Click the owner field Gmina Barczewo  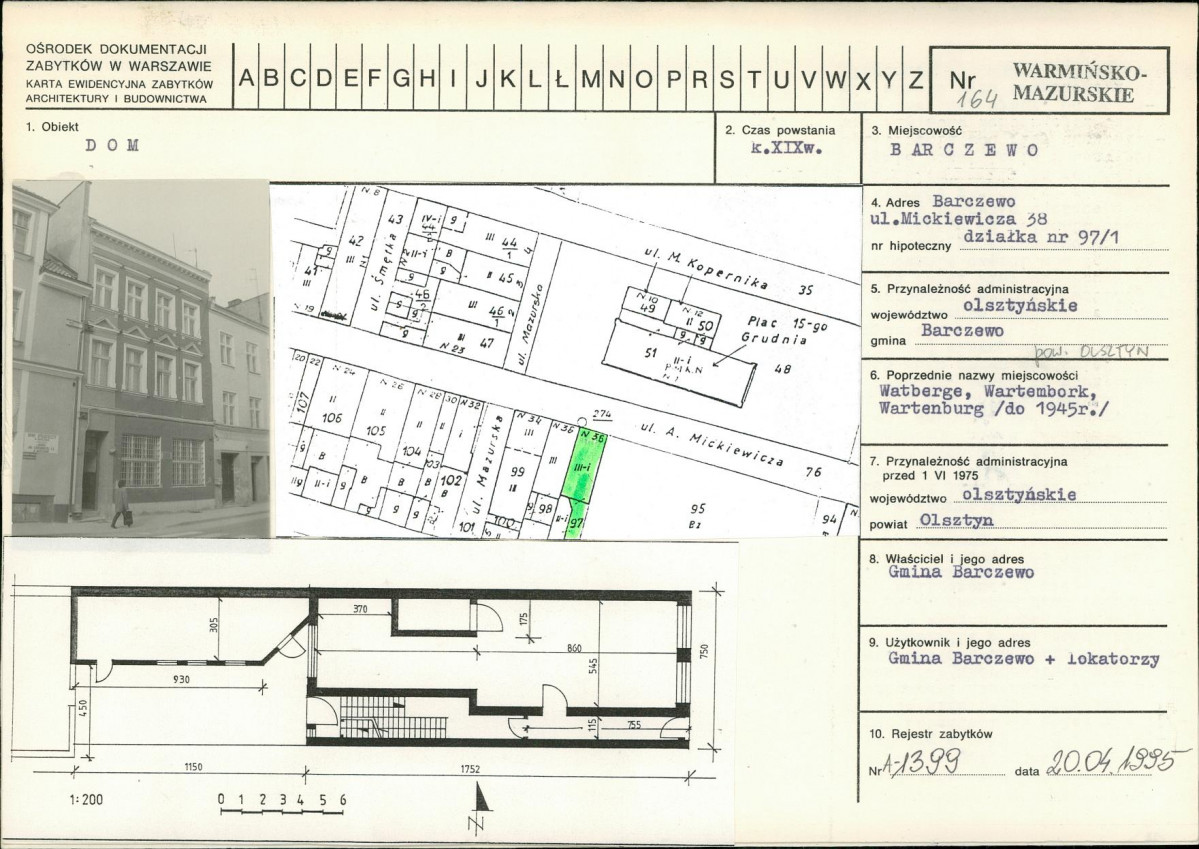[961, 572]
